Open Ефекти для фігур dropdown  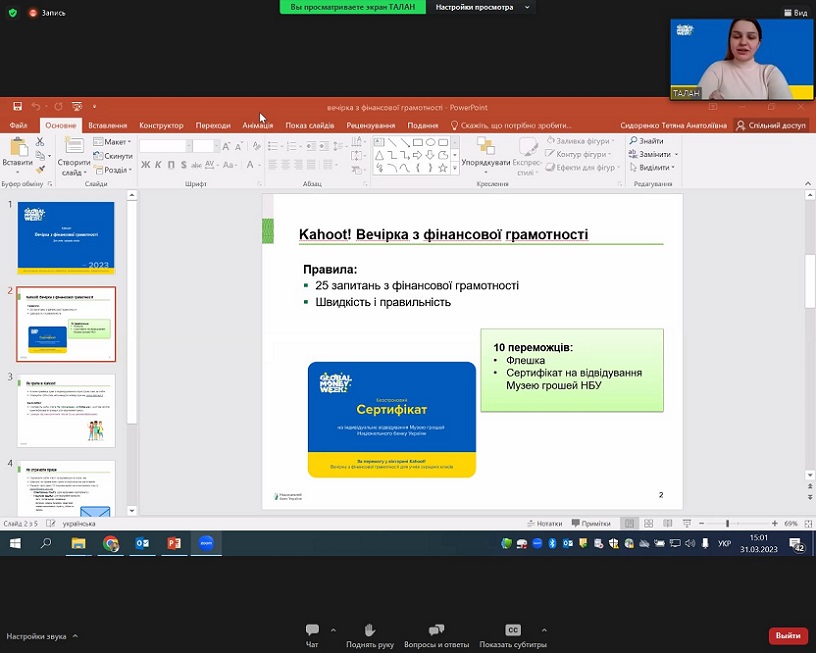(x=583, y=168)
